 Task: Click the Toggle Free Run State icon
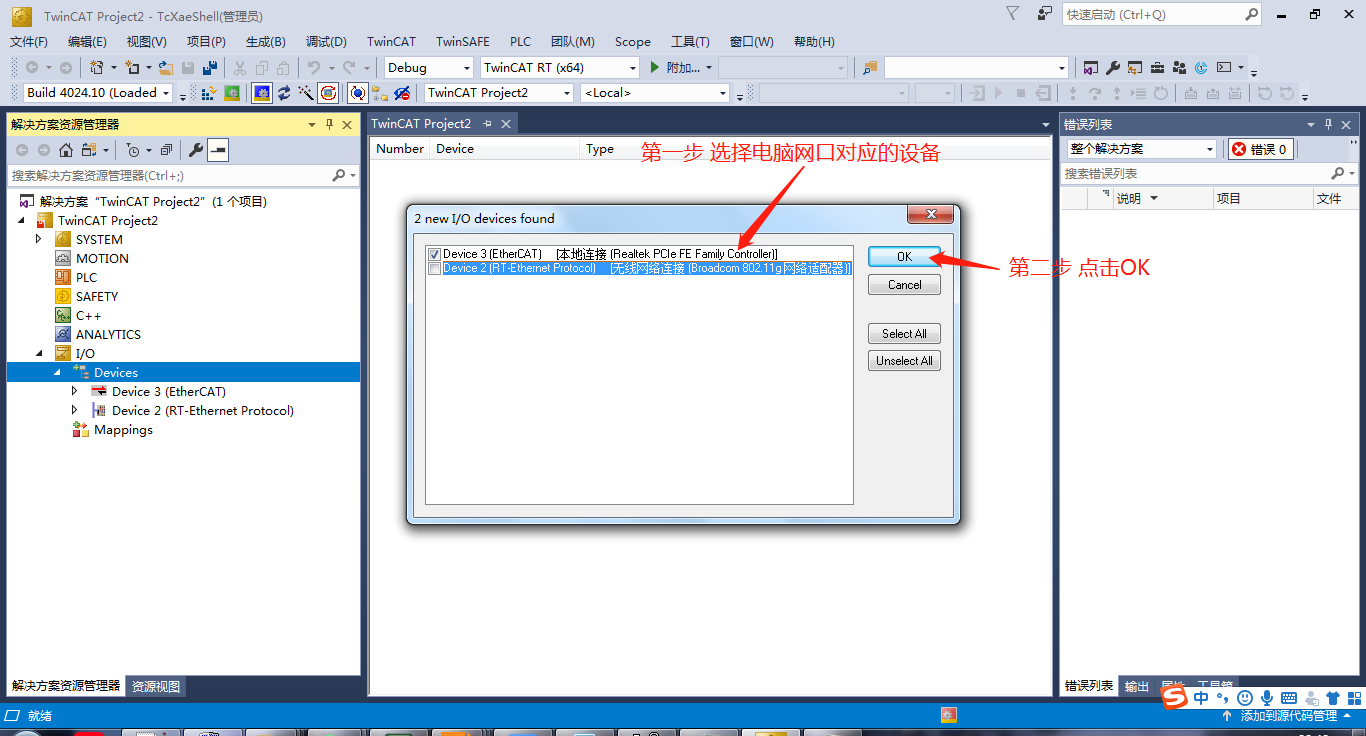pos(328,93)
